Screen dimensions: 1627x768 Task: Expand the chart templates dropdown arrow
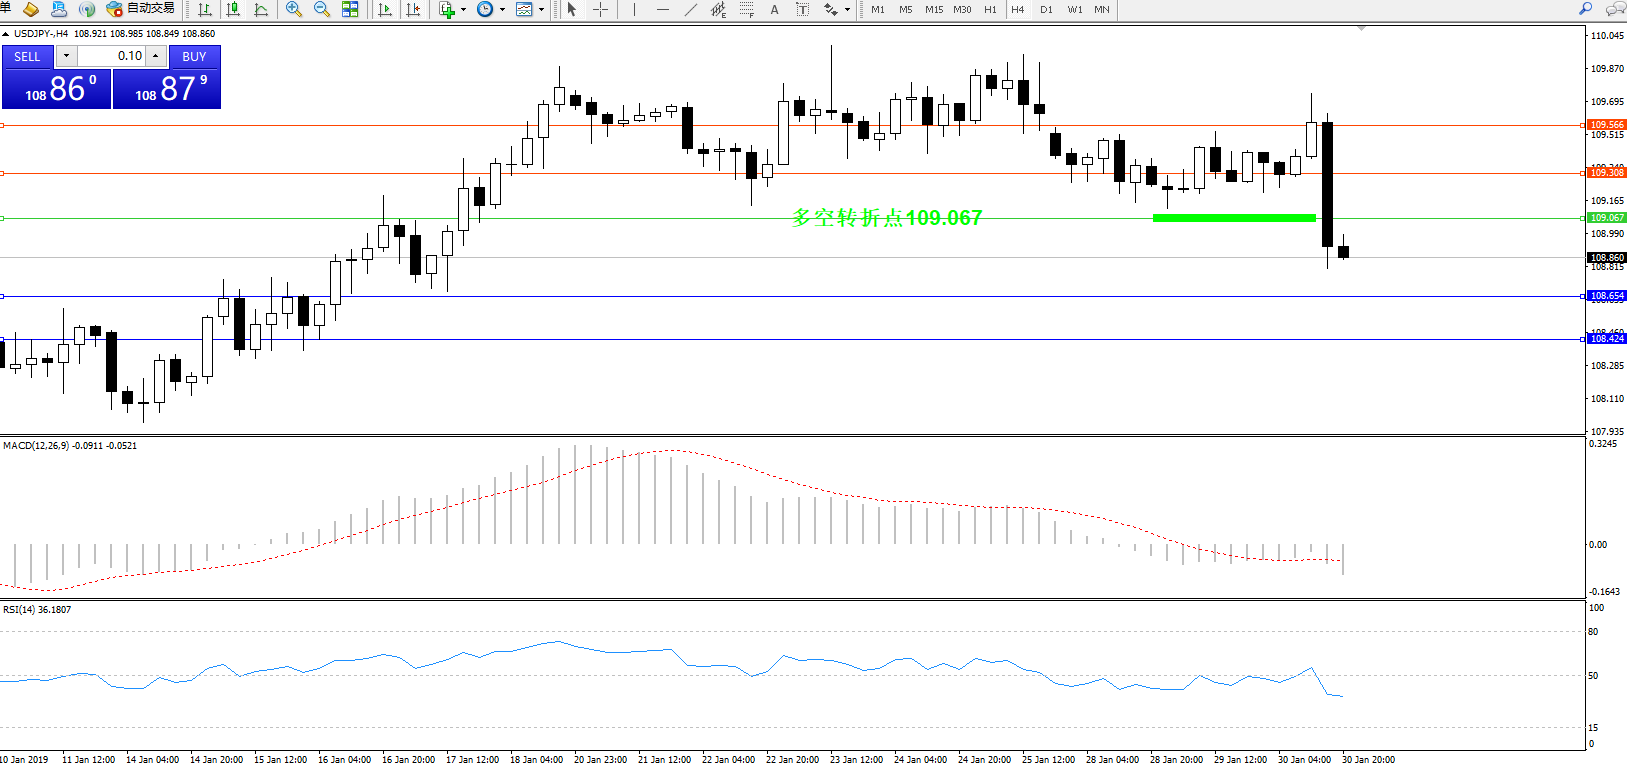coord(541,10)
